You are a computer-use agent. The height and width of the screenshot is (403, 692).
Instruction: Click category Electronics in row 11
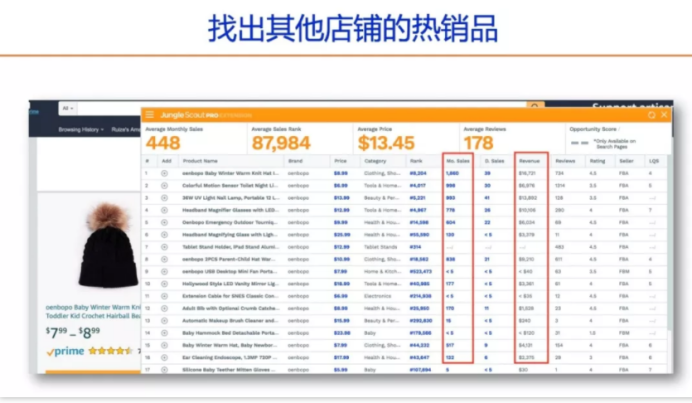click(378, 296)
